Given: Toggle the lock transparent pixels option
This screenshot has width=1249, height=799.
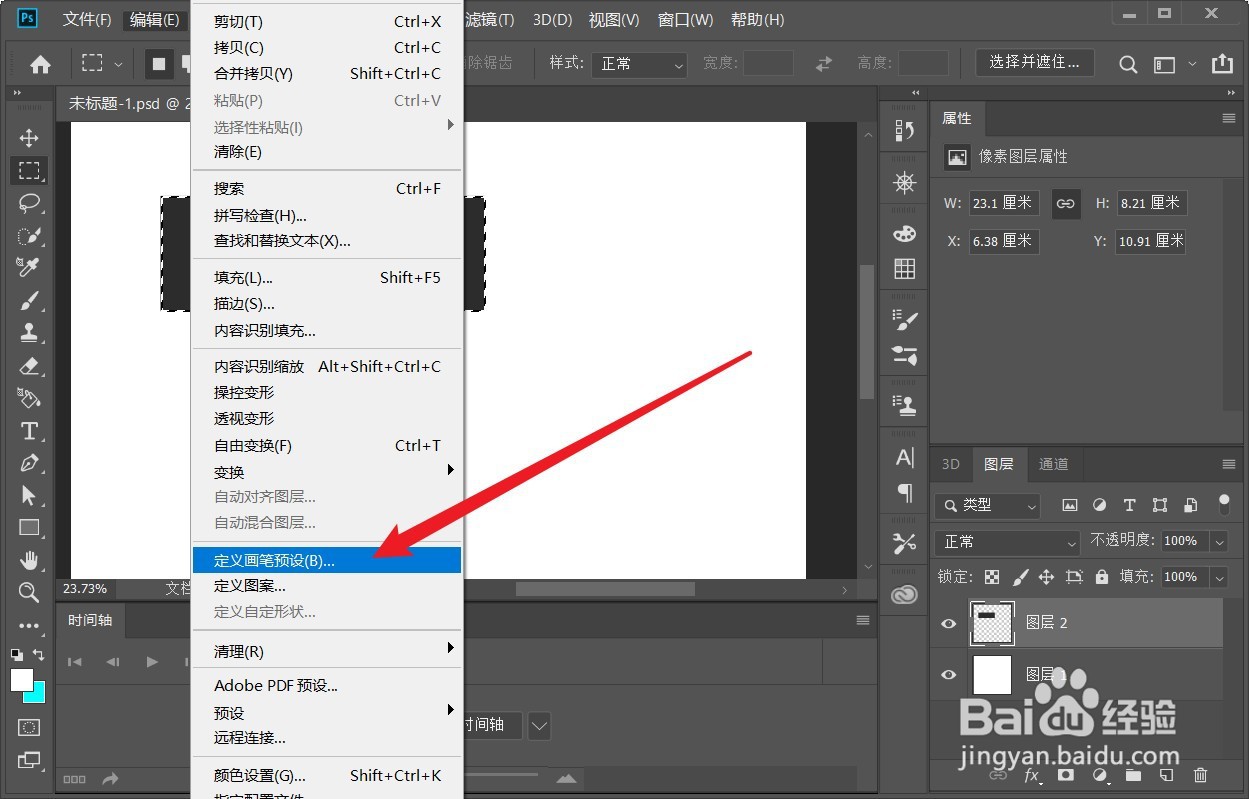Looking at the screenshot, I should [x=992, y=577].
